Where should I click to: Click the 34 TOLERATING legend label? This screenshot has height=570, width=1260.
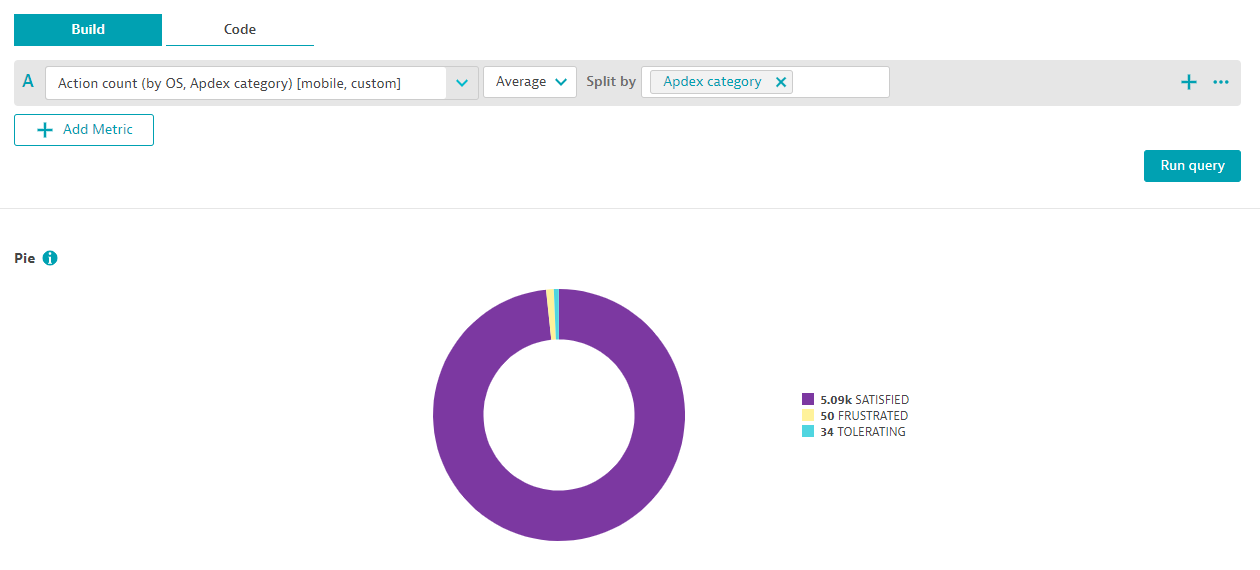(x=862, y=432)
